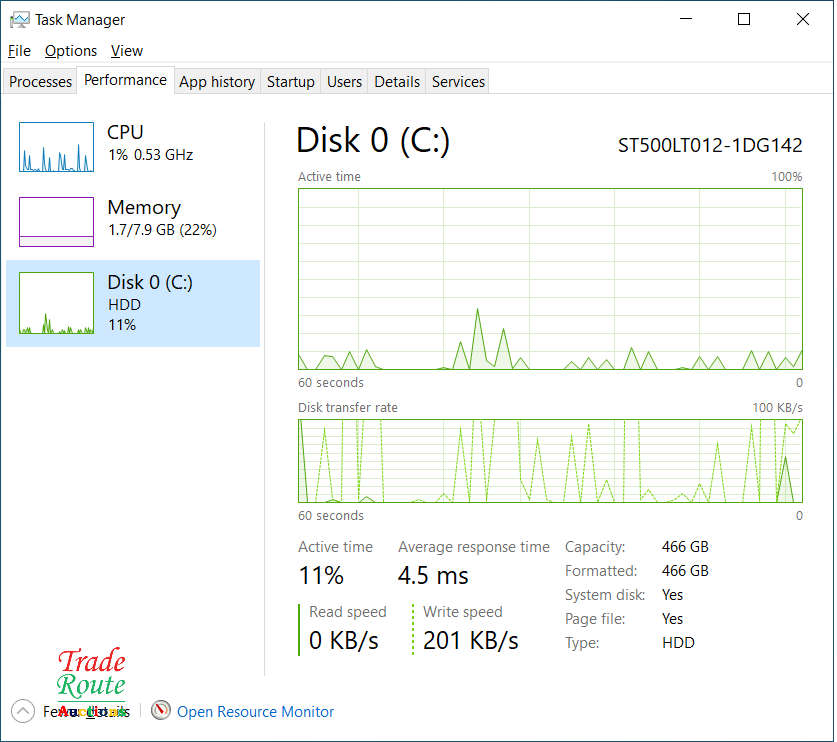Viewport: 837px width, 742px height.
Task: Go to the Startup tab
Action: point(291,82)
